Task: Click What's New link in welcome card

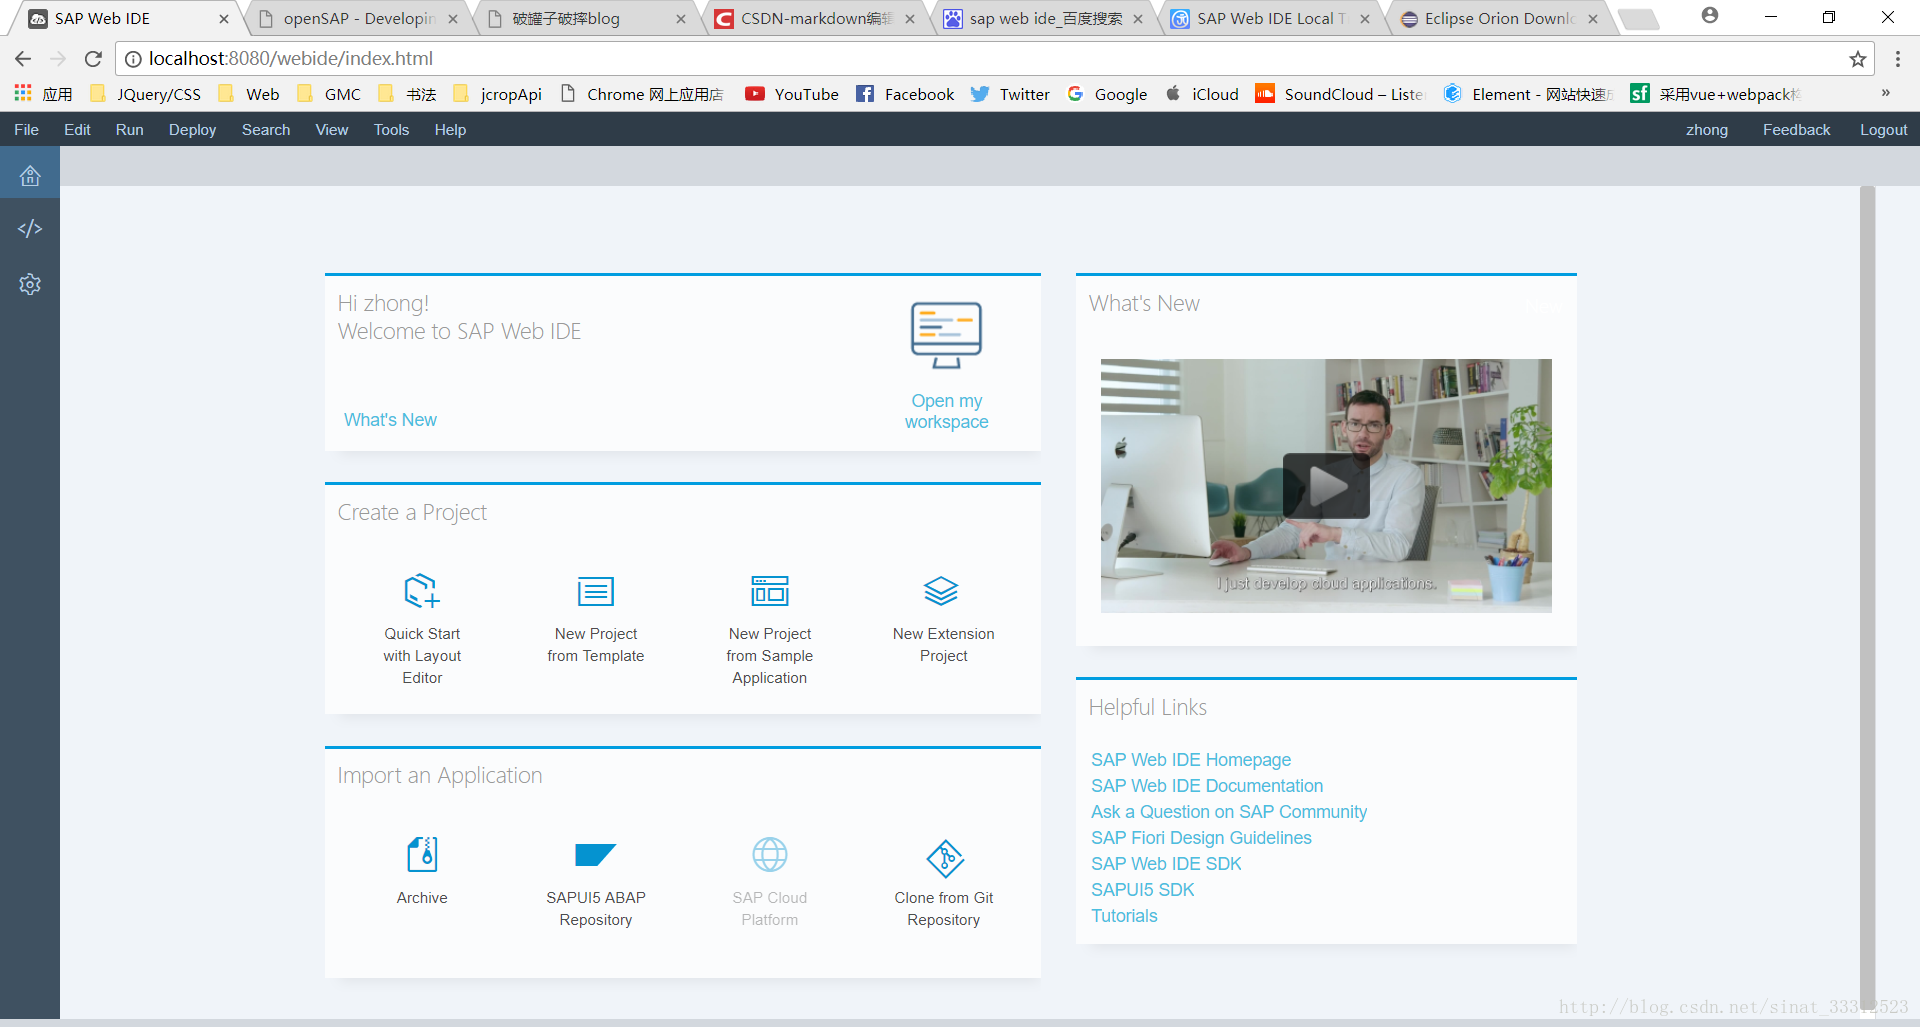Action: [390, 420]
